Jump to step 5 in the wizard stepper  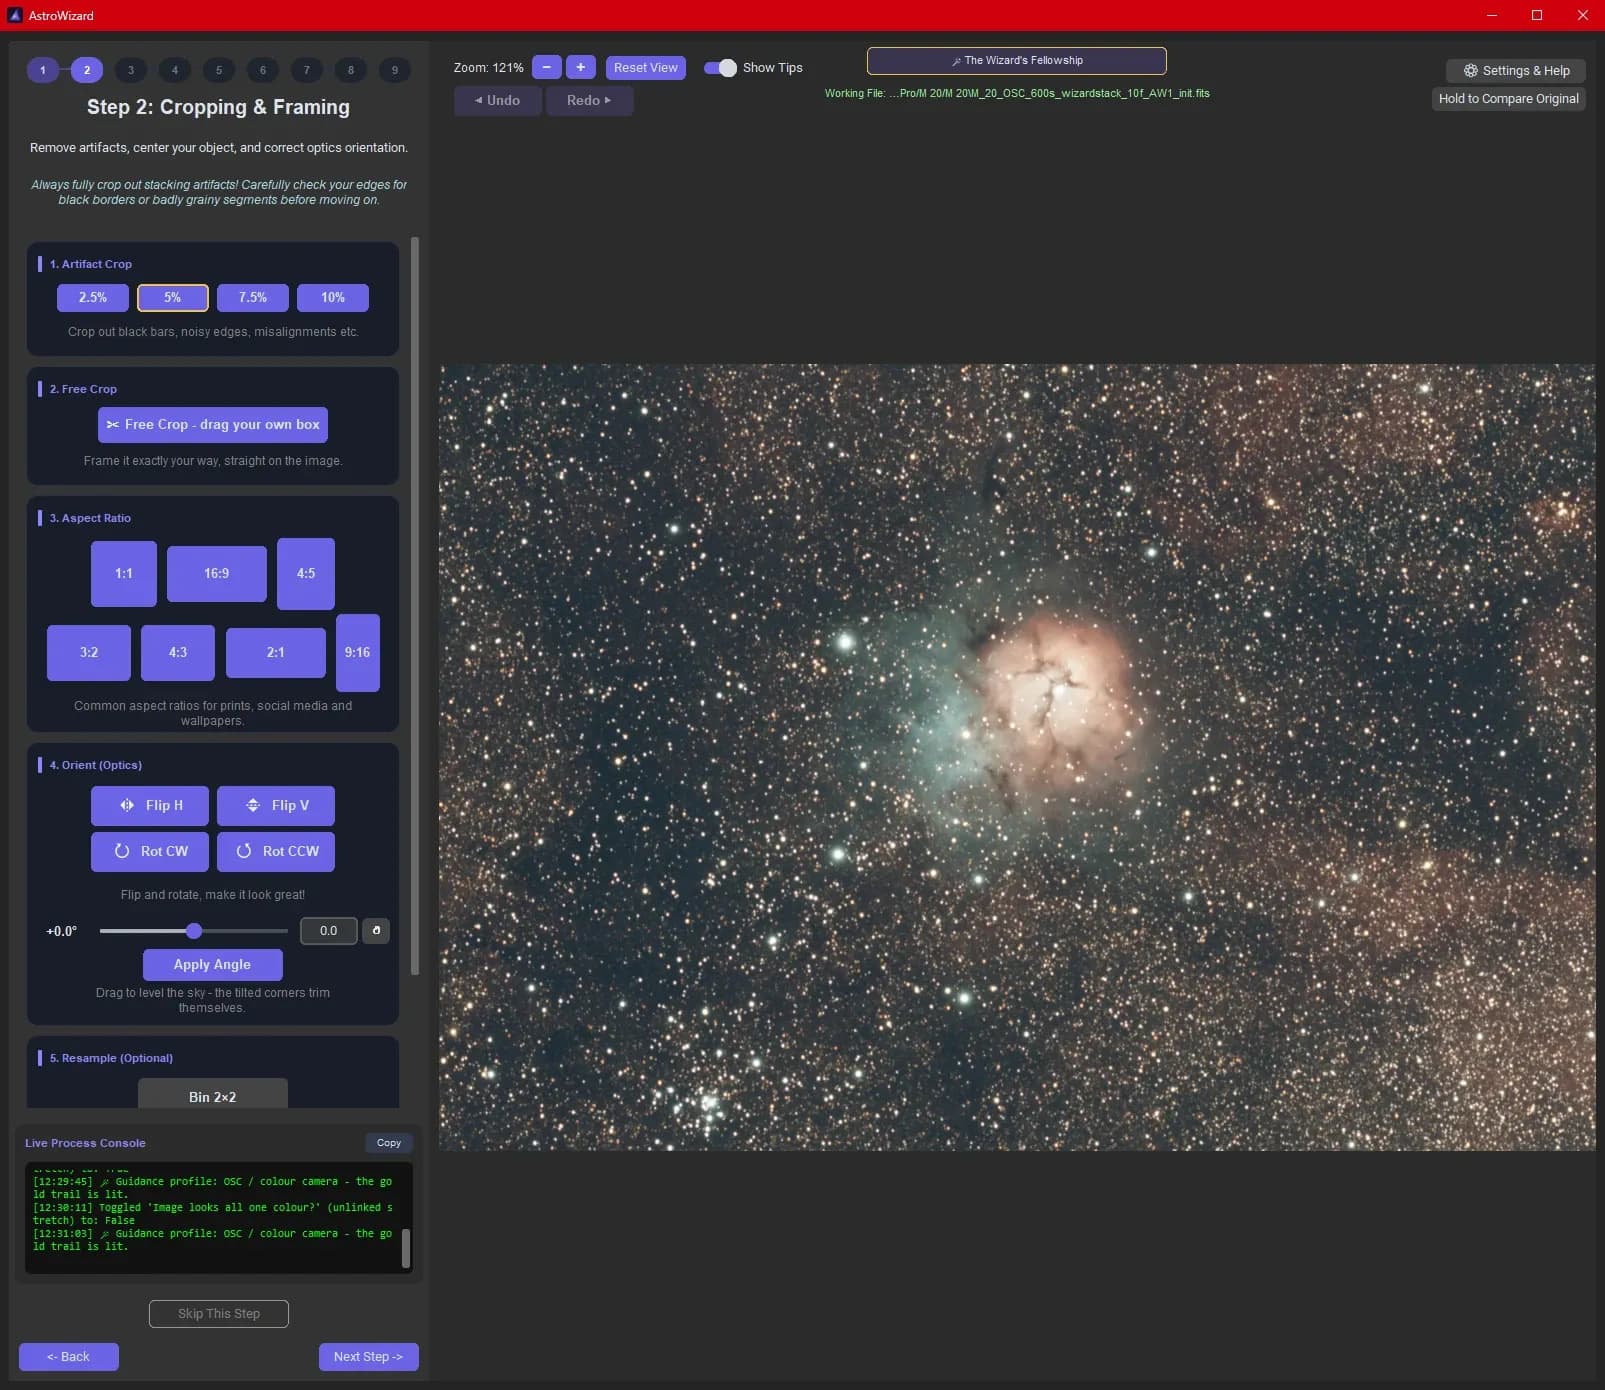[219, 70]
